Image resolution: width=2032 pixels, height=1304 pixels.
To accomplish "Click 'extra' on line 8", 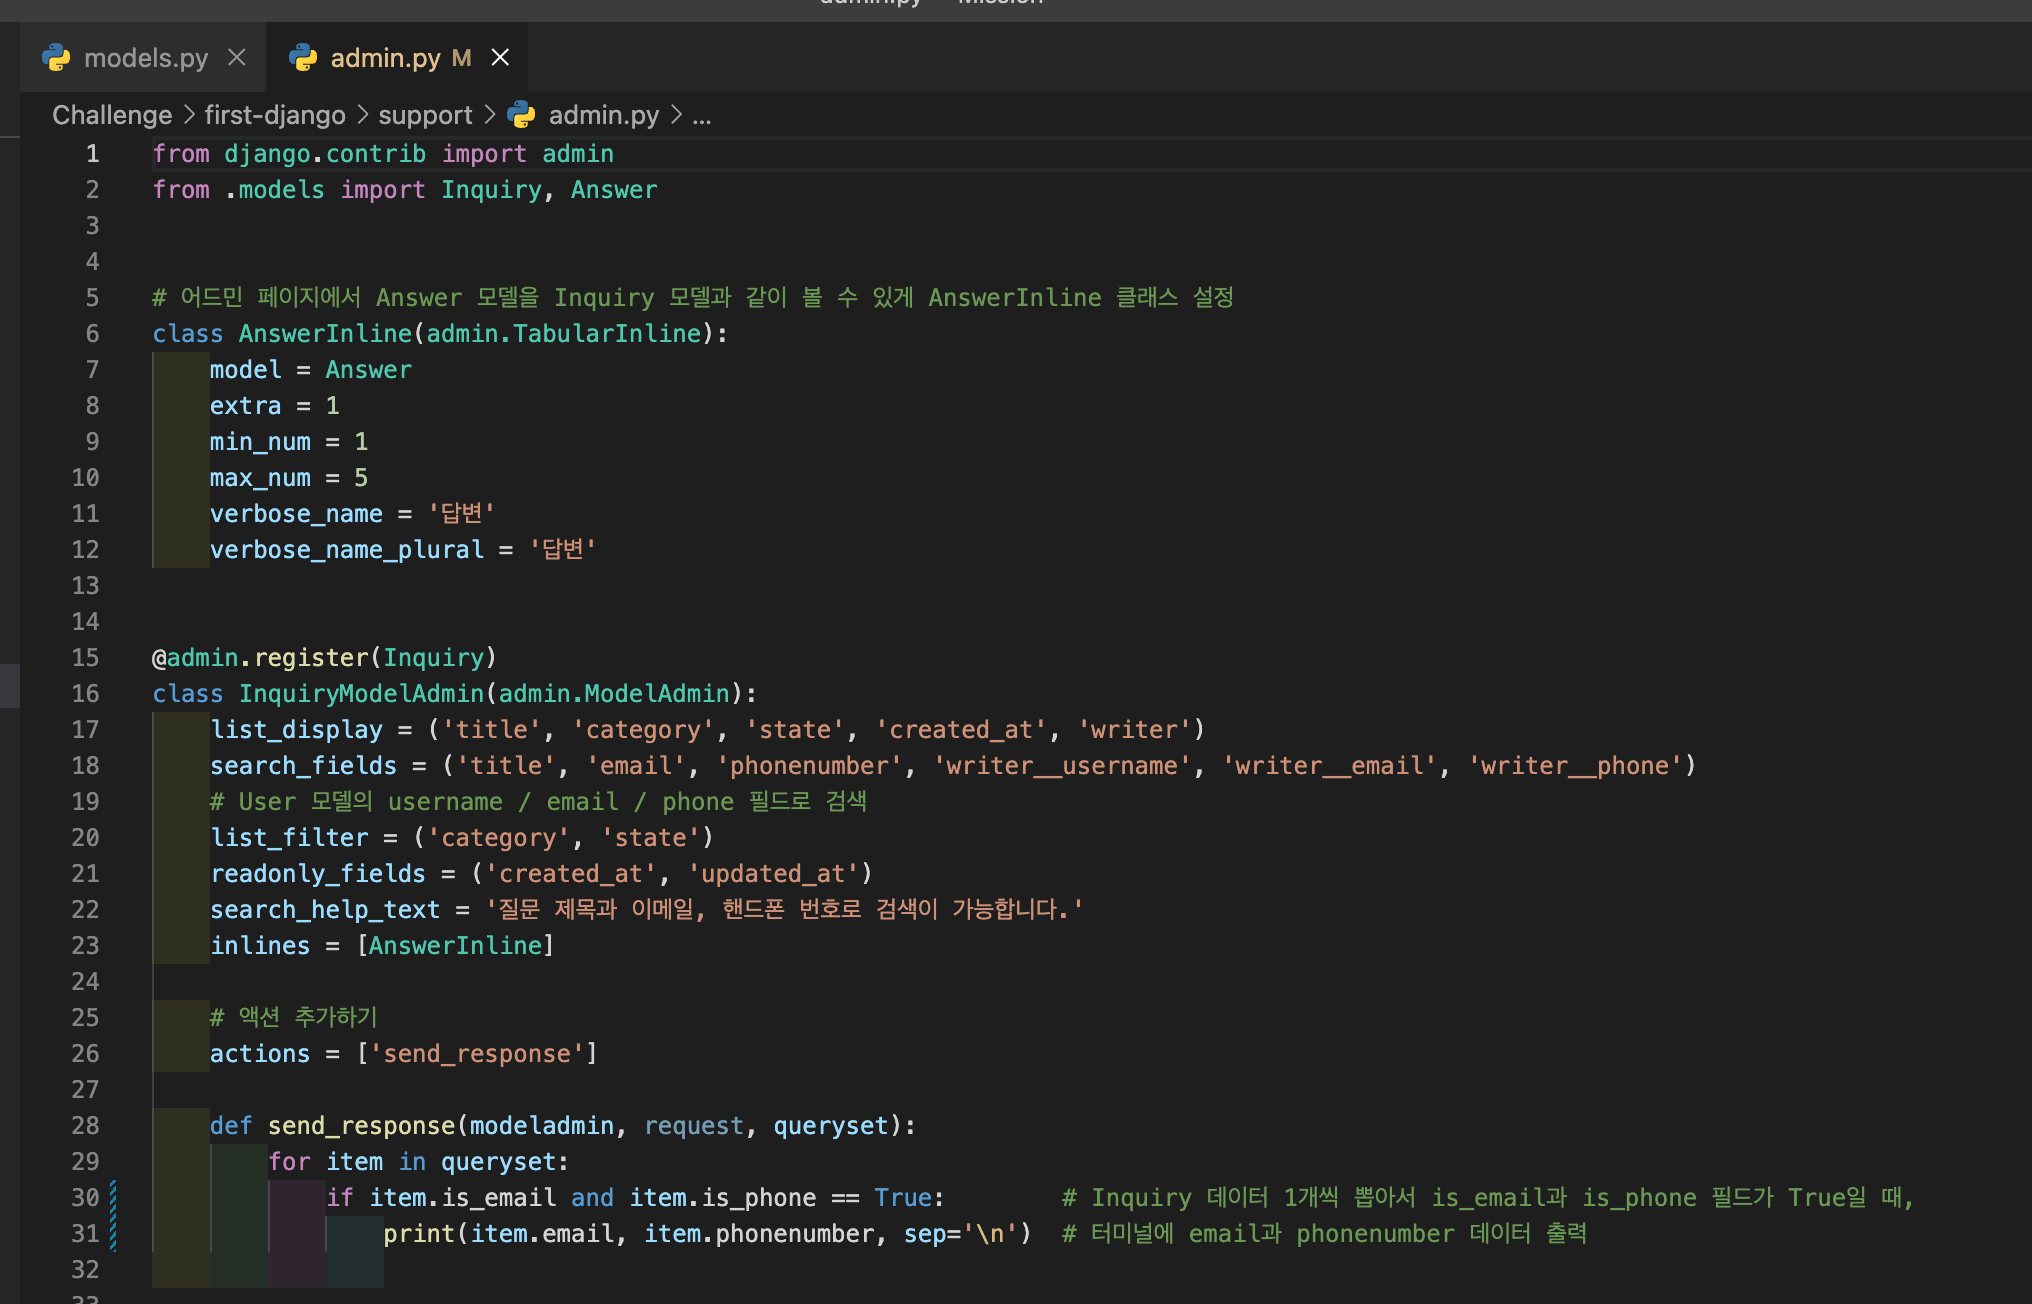I will [x=246, y=406].
